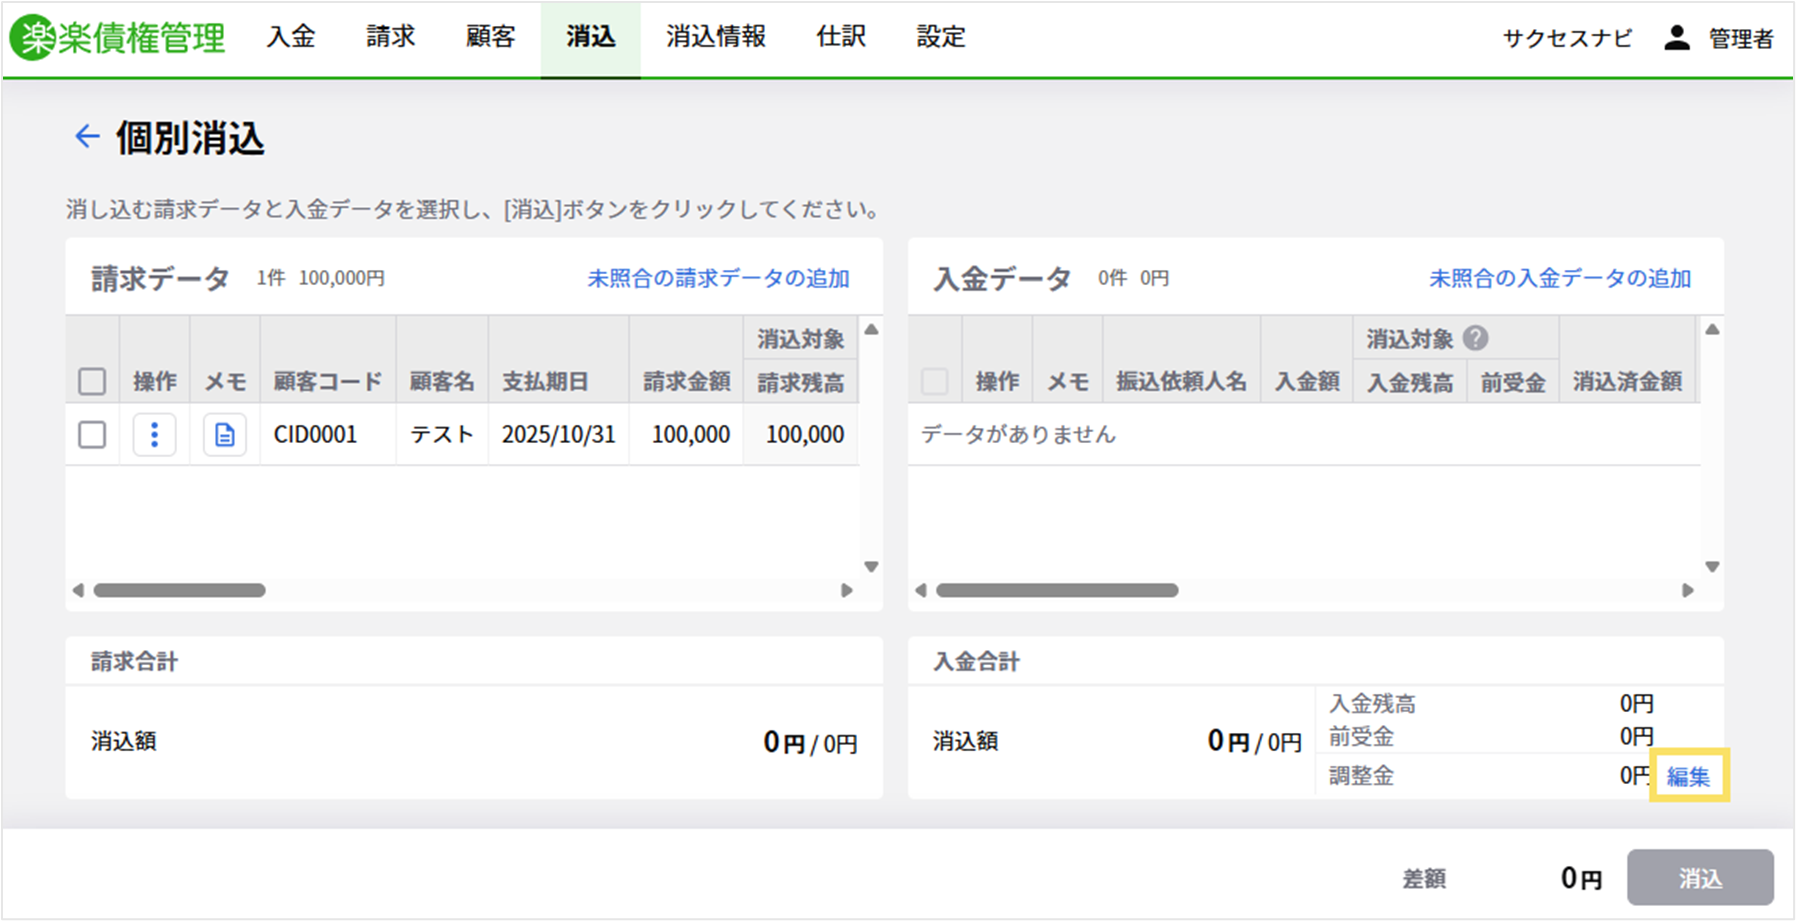1796x921 pixels.
Task: Click the 請求データ horizontal scrollbar thumb
Action: [180, 590]
